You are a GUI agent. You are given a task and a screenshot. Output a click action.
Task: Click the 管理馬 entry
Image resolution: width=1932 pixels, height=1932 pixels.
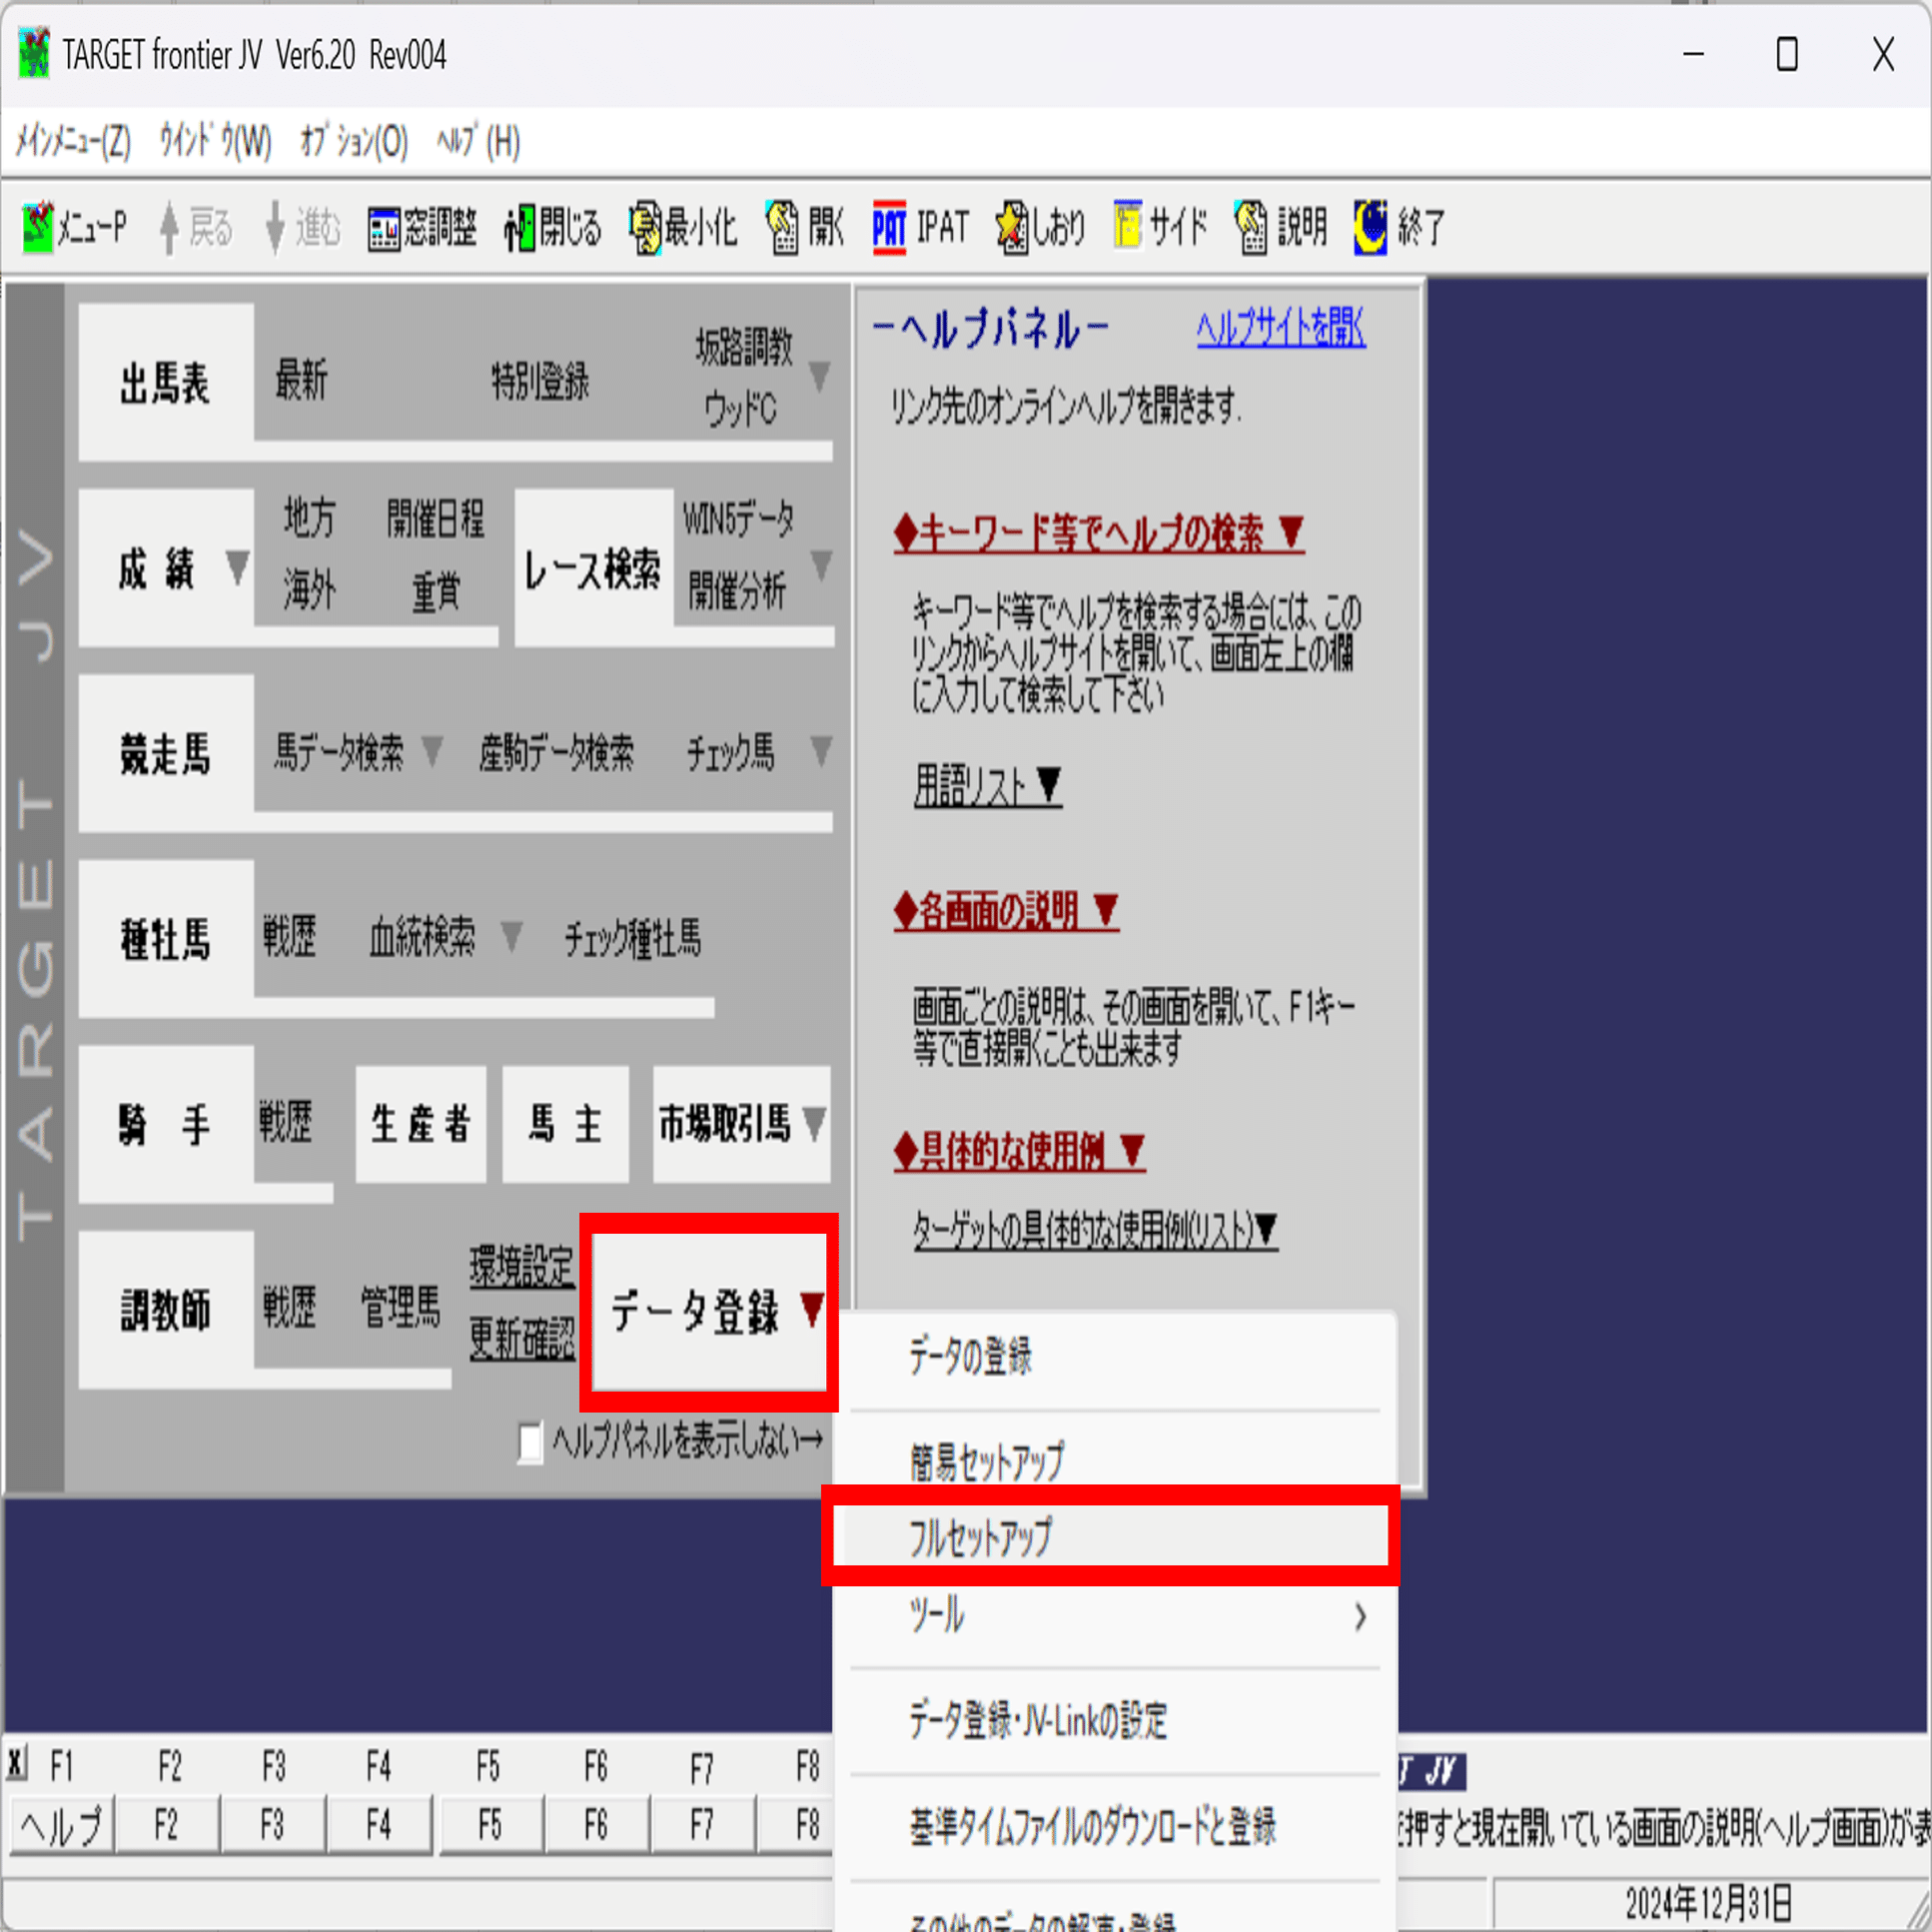(x=400, y=1307)
